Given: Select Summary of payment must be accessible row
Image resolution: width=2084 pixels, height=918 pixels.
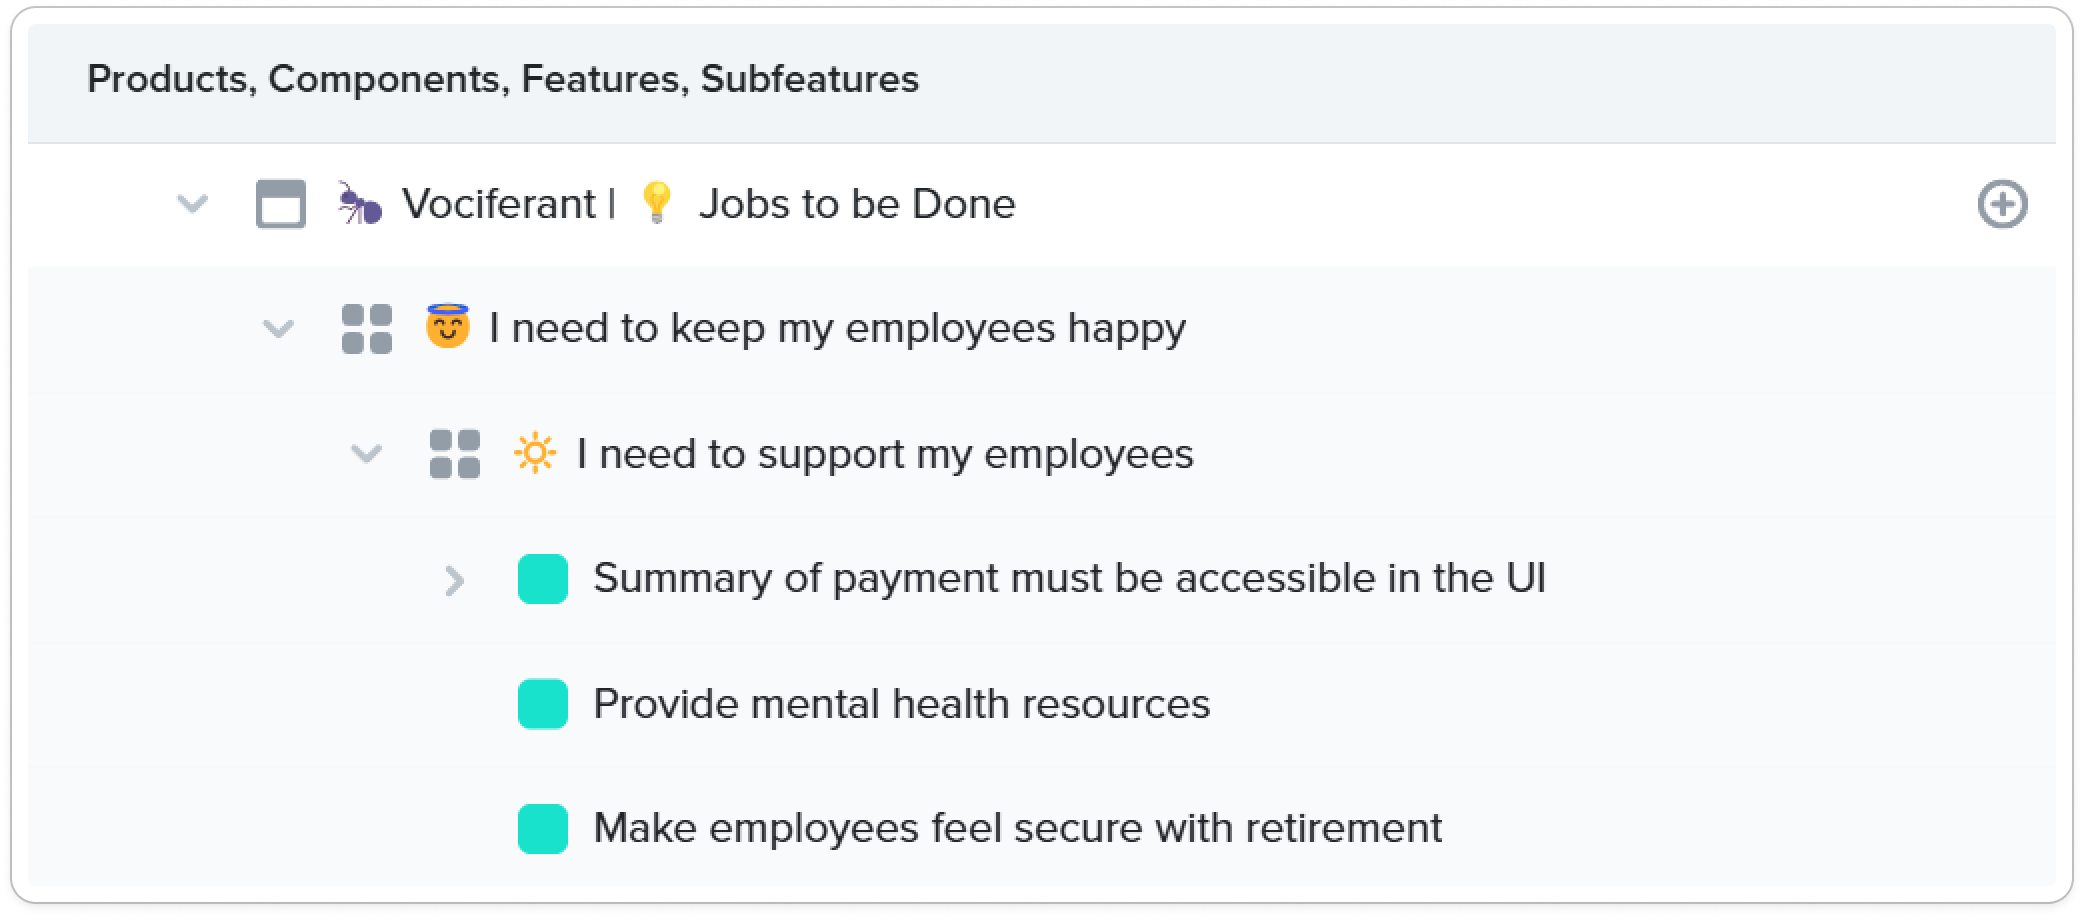Looking at the screenshot, I should pos(1069,579).
